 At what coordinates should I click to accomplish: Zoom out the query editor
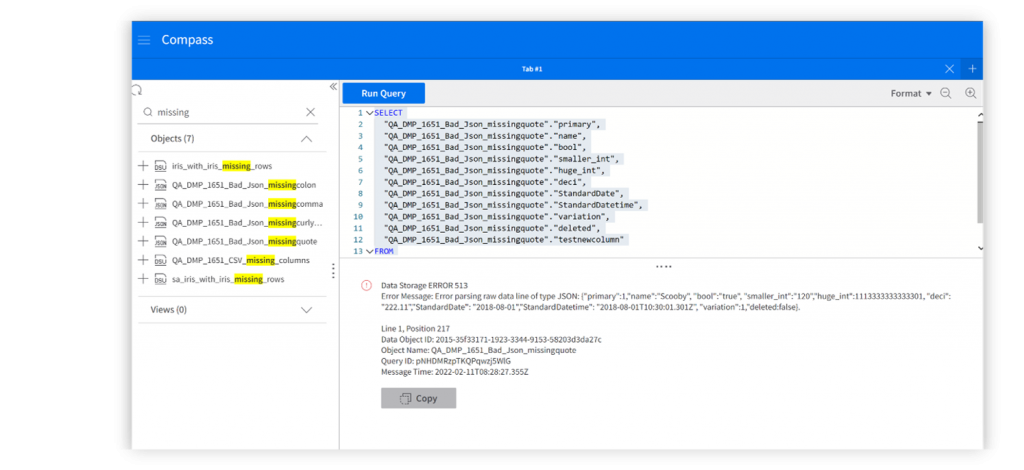tap(946, 93)
